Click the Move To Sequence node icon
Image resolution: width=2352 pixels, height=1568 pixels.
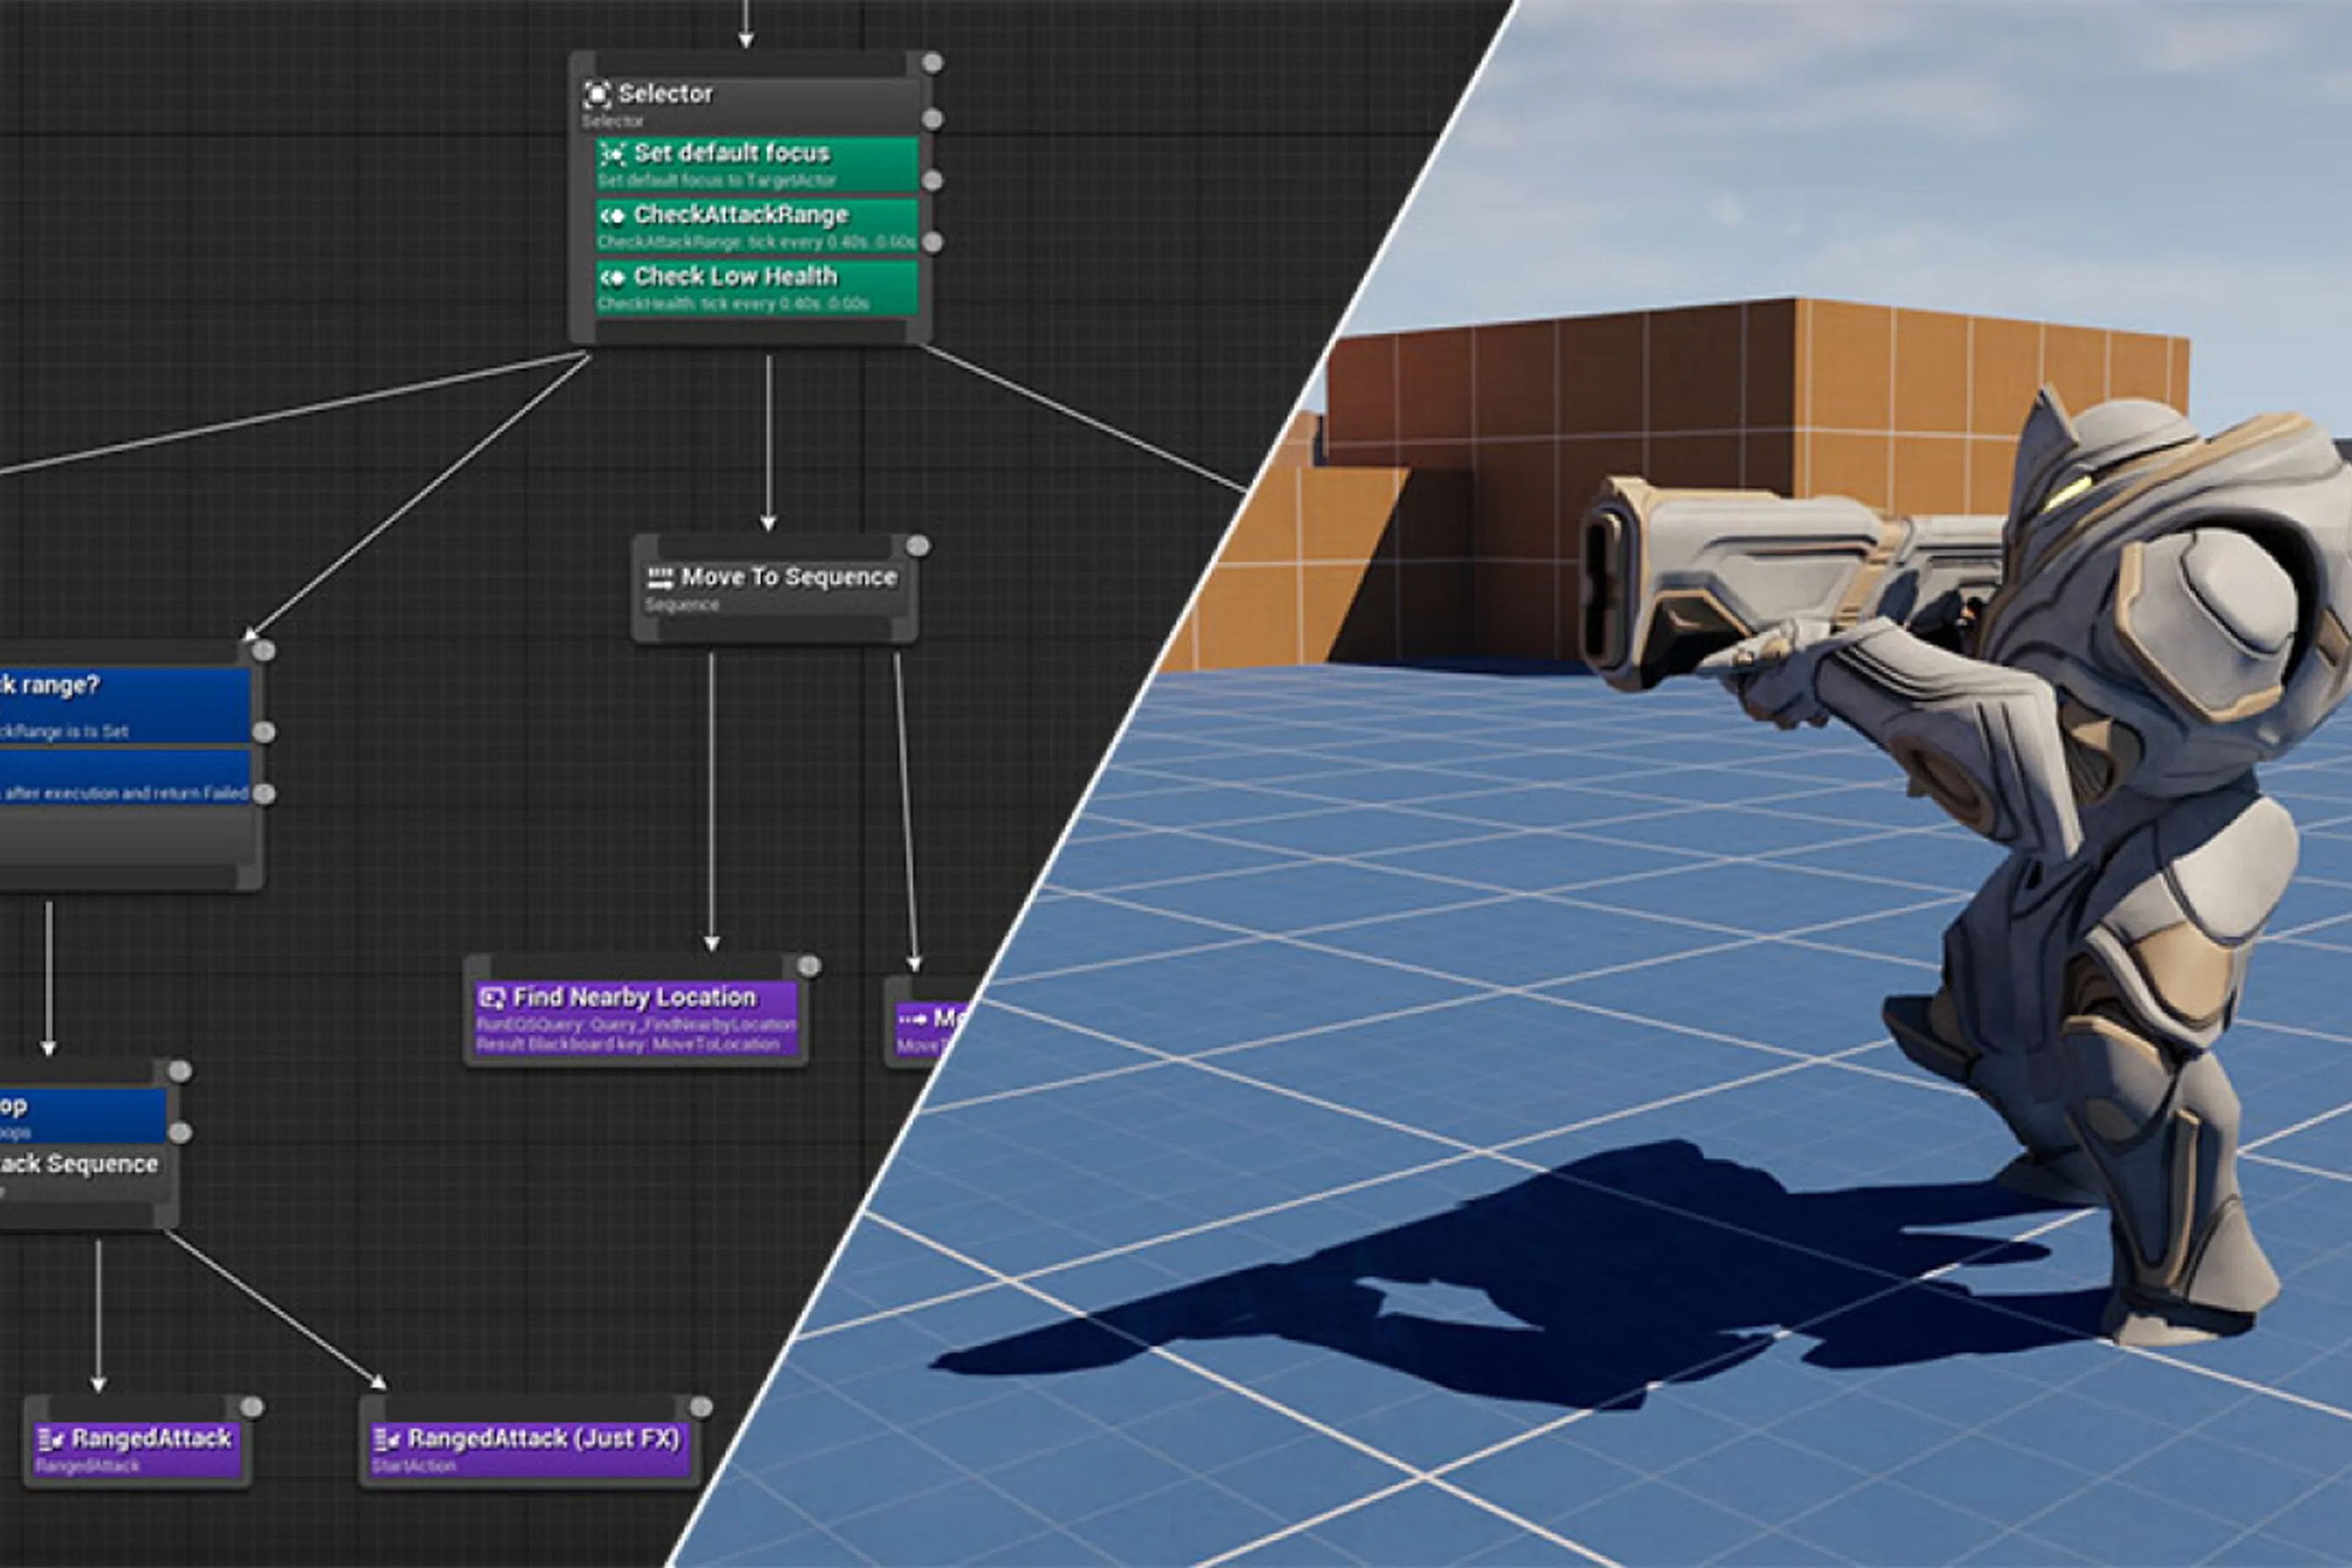660,577
